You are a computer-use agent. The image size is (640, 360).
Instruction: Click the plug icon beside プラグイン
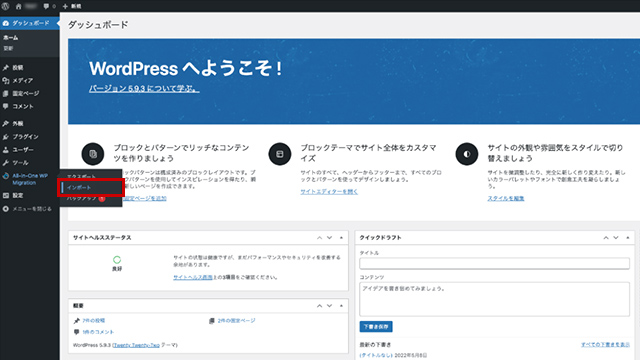click(5, 136)
